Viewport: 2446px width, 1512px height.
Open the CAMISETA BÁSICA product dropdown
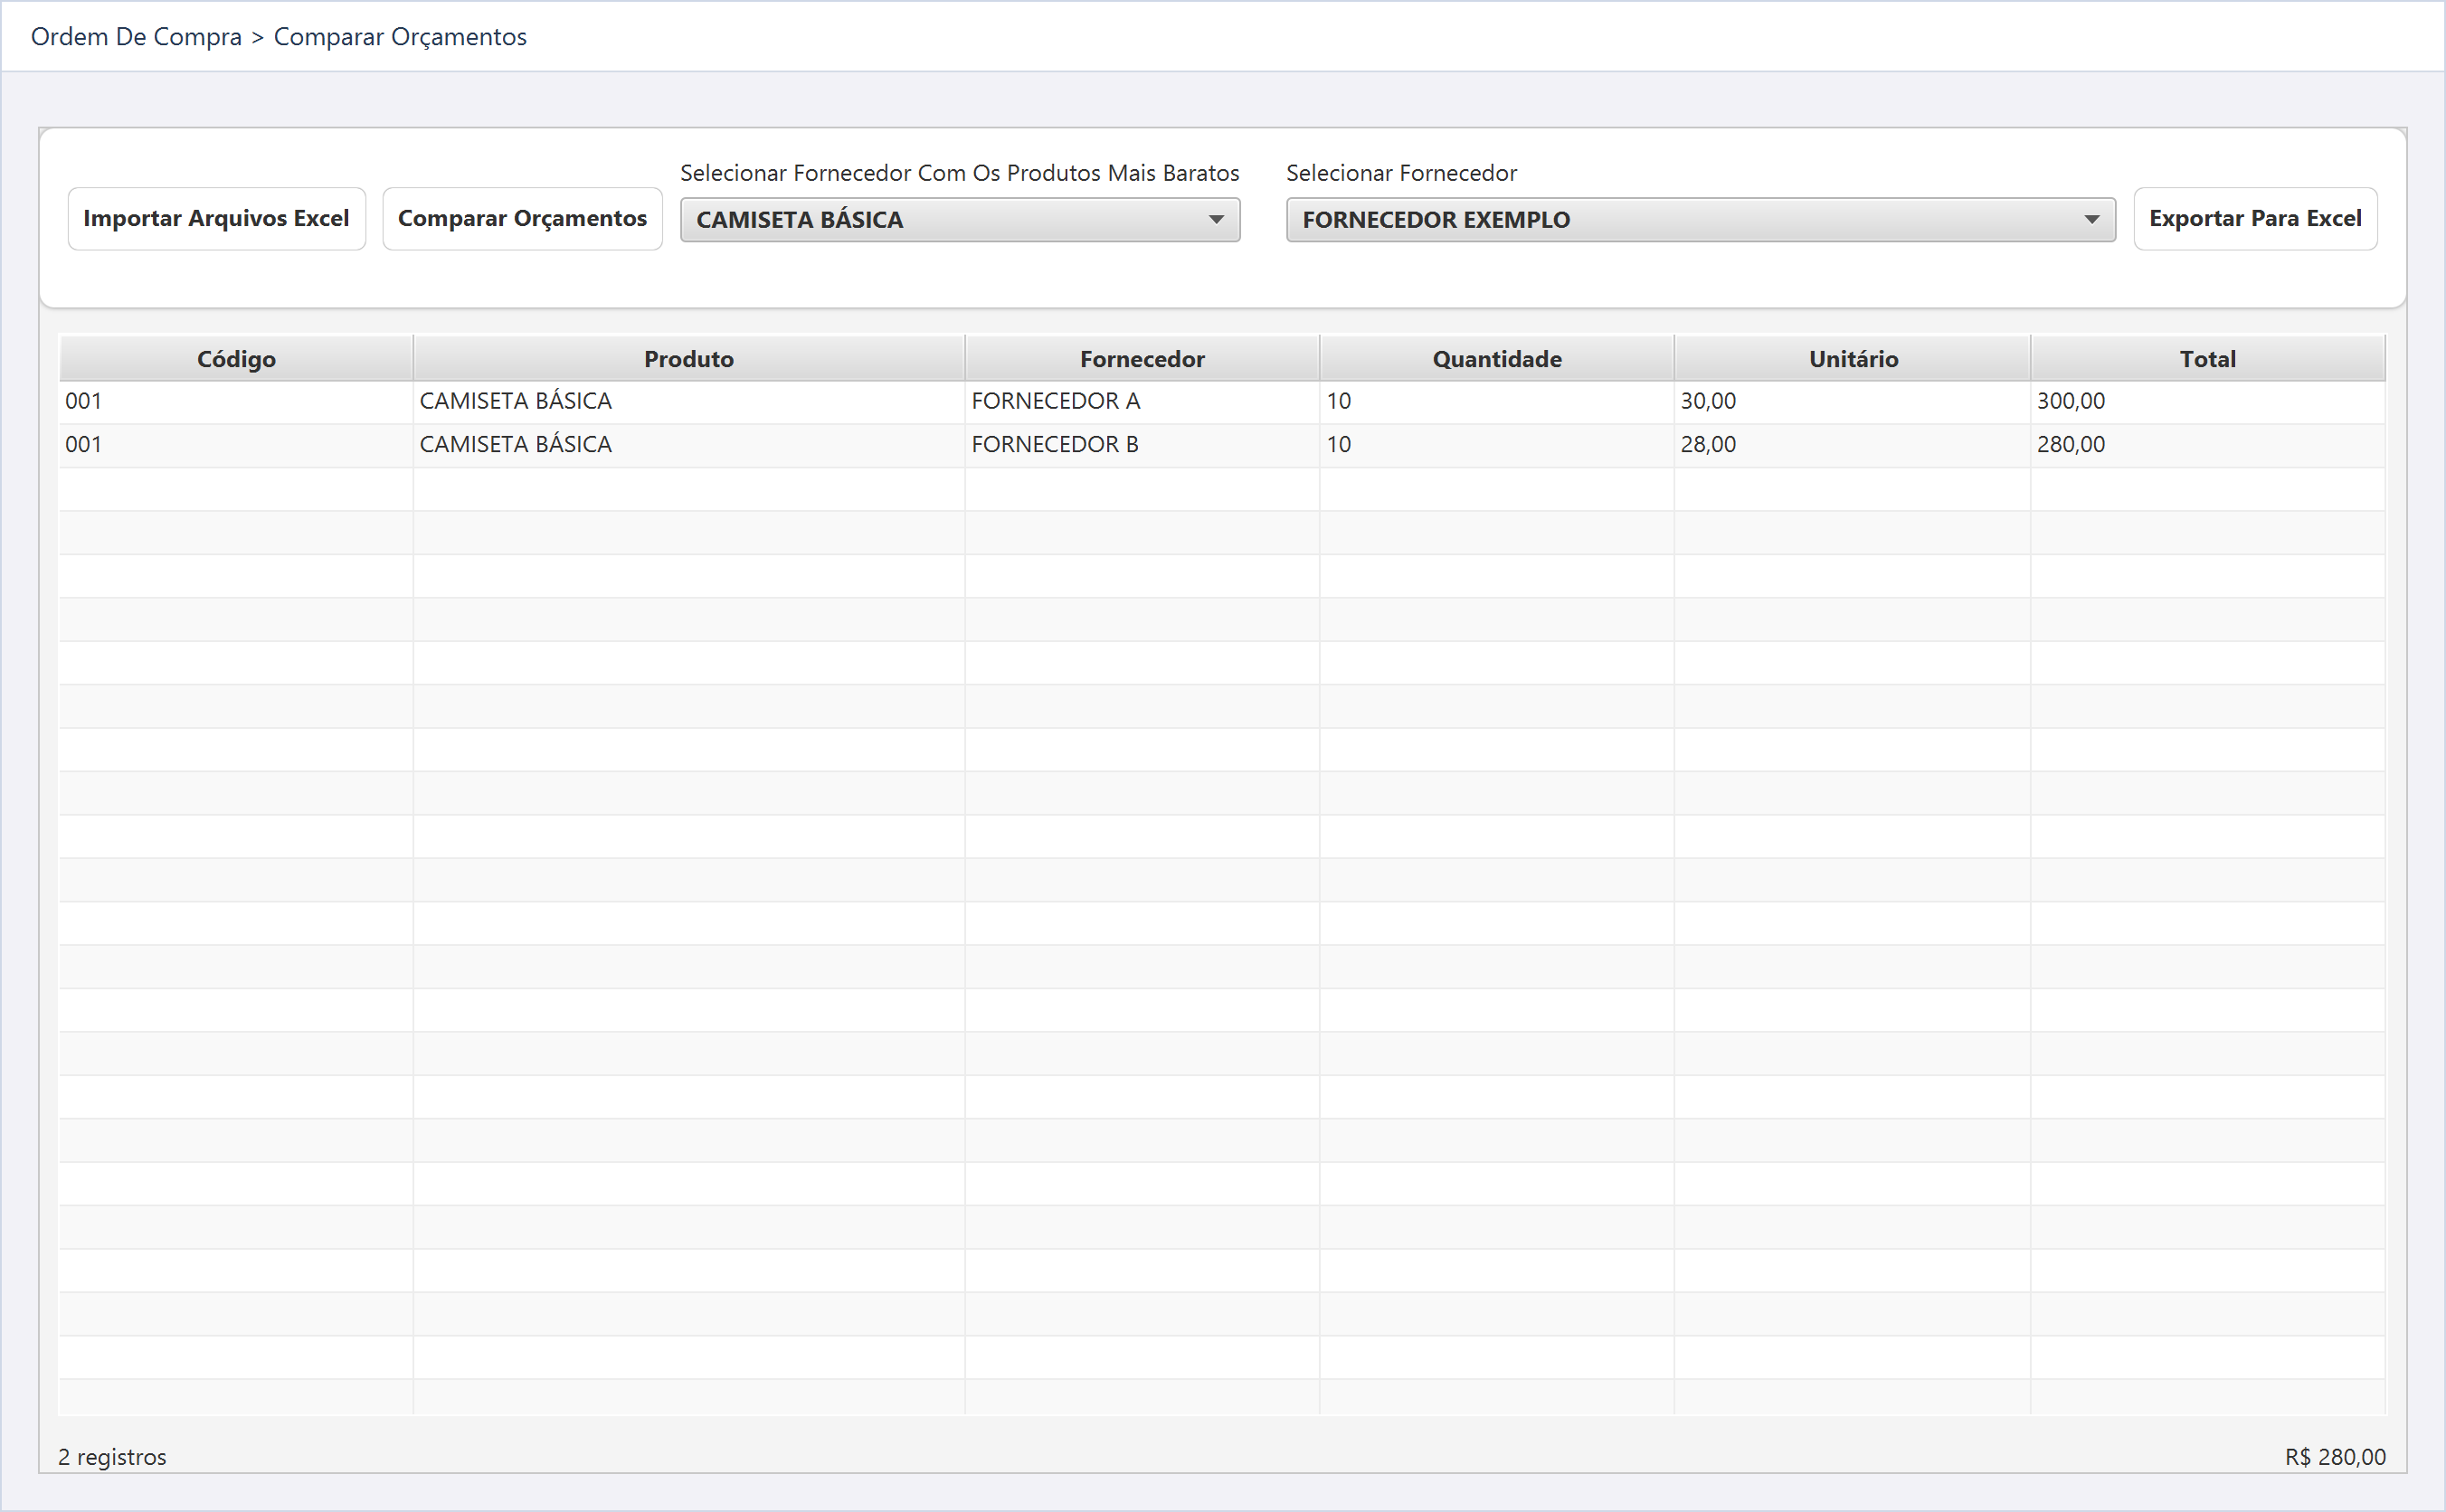pos(960,219)
